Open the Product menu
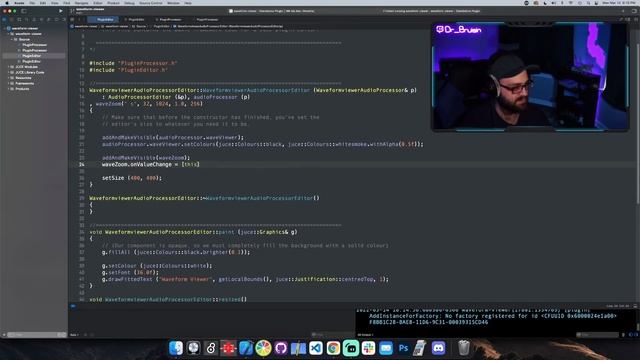 [113, 3]
